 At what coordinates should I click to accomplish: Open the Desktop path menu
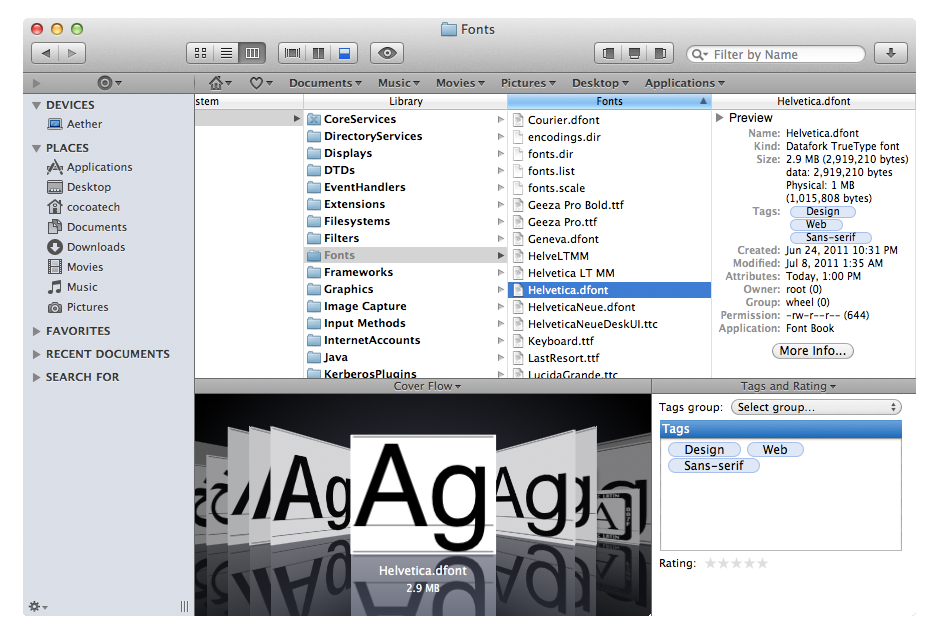point(600,83)
